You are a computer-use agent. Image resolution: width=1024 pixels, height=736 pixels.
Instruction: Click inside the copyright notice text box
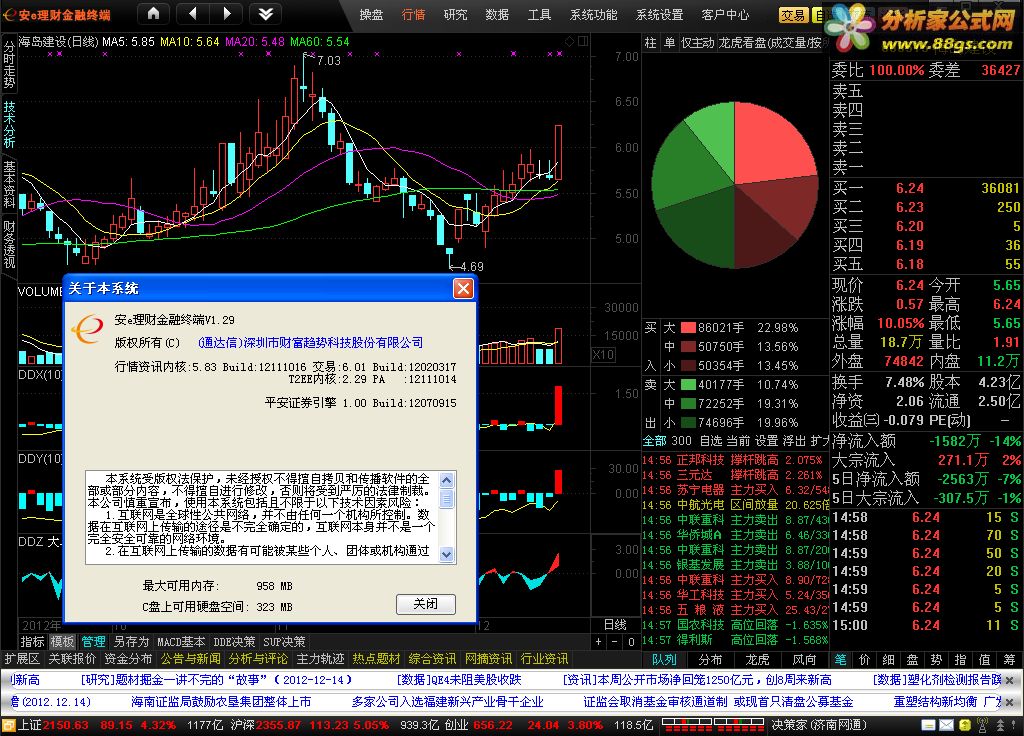click(264, 517)
